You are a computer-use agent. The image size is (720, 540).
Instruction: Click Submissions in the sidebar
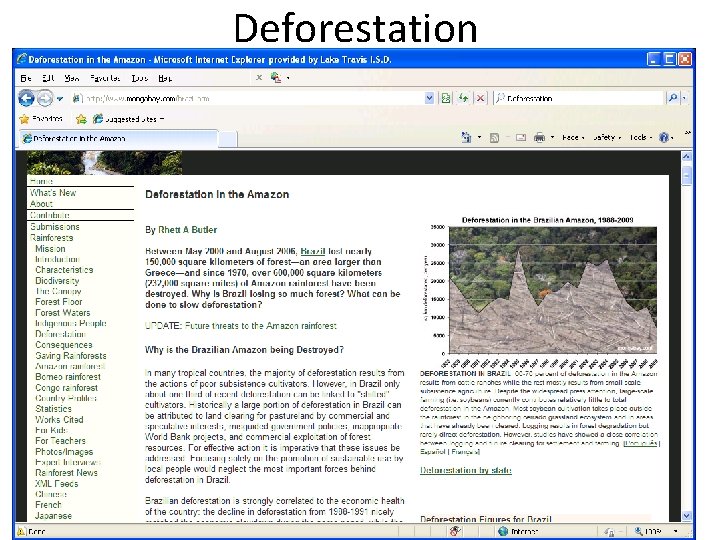(x=55, y=226)
